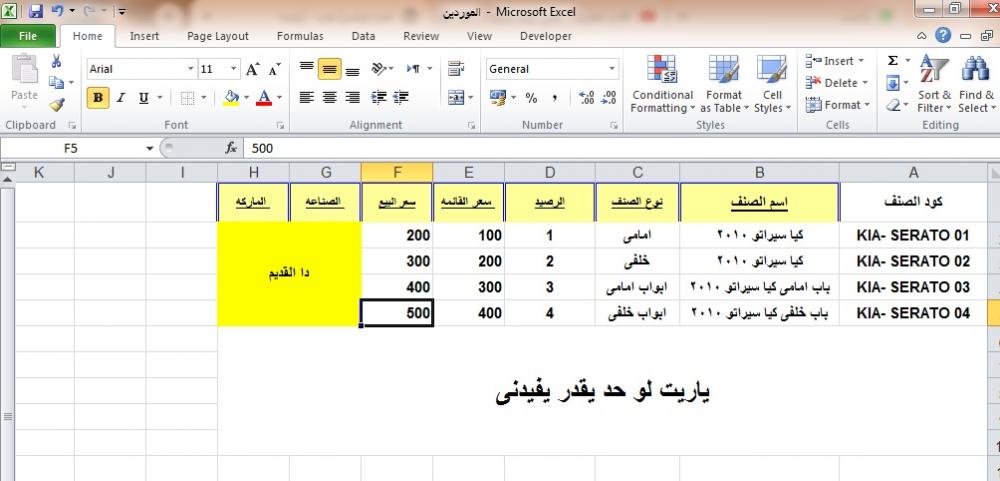Decrease font size with shrink font icon

pyautogui.click(x=274, y=69)
